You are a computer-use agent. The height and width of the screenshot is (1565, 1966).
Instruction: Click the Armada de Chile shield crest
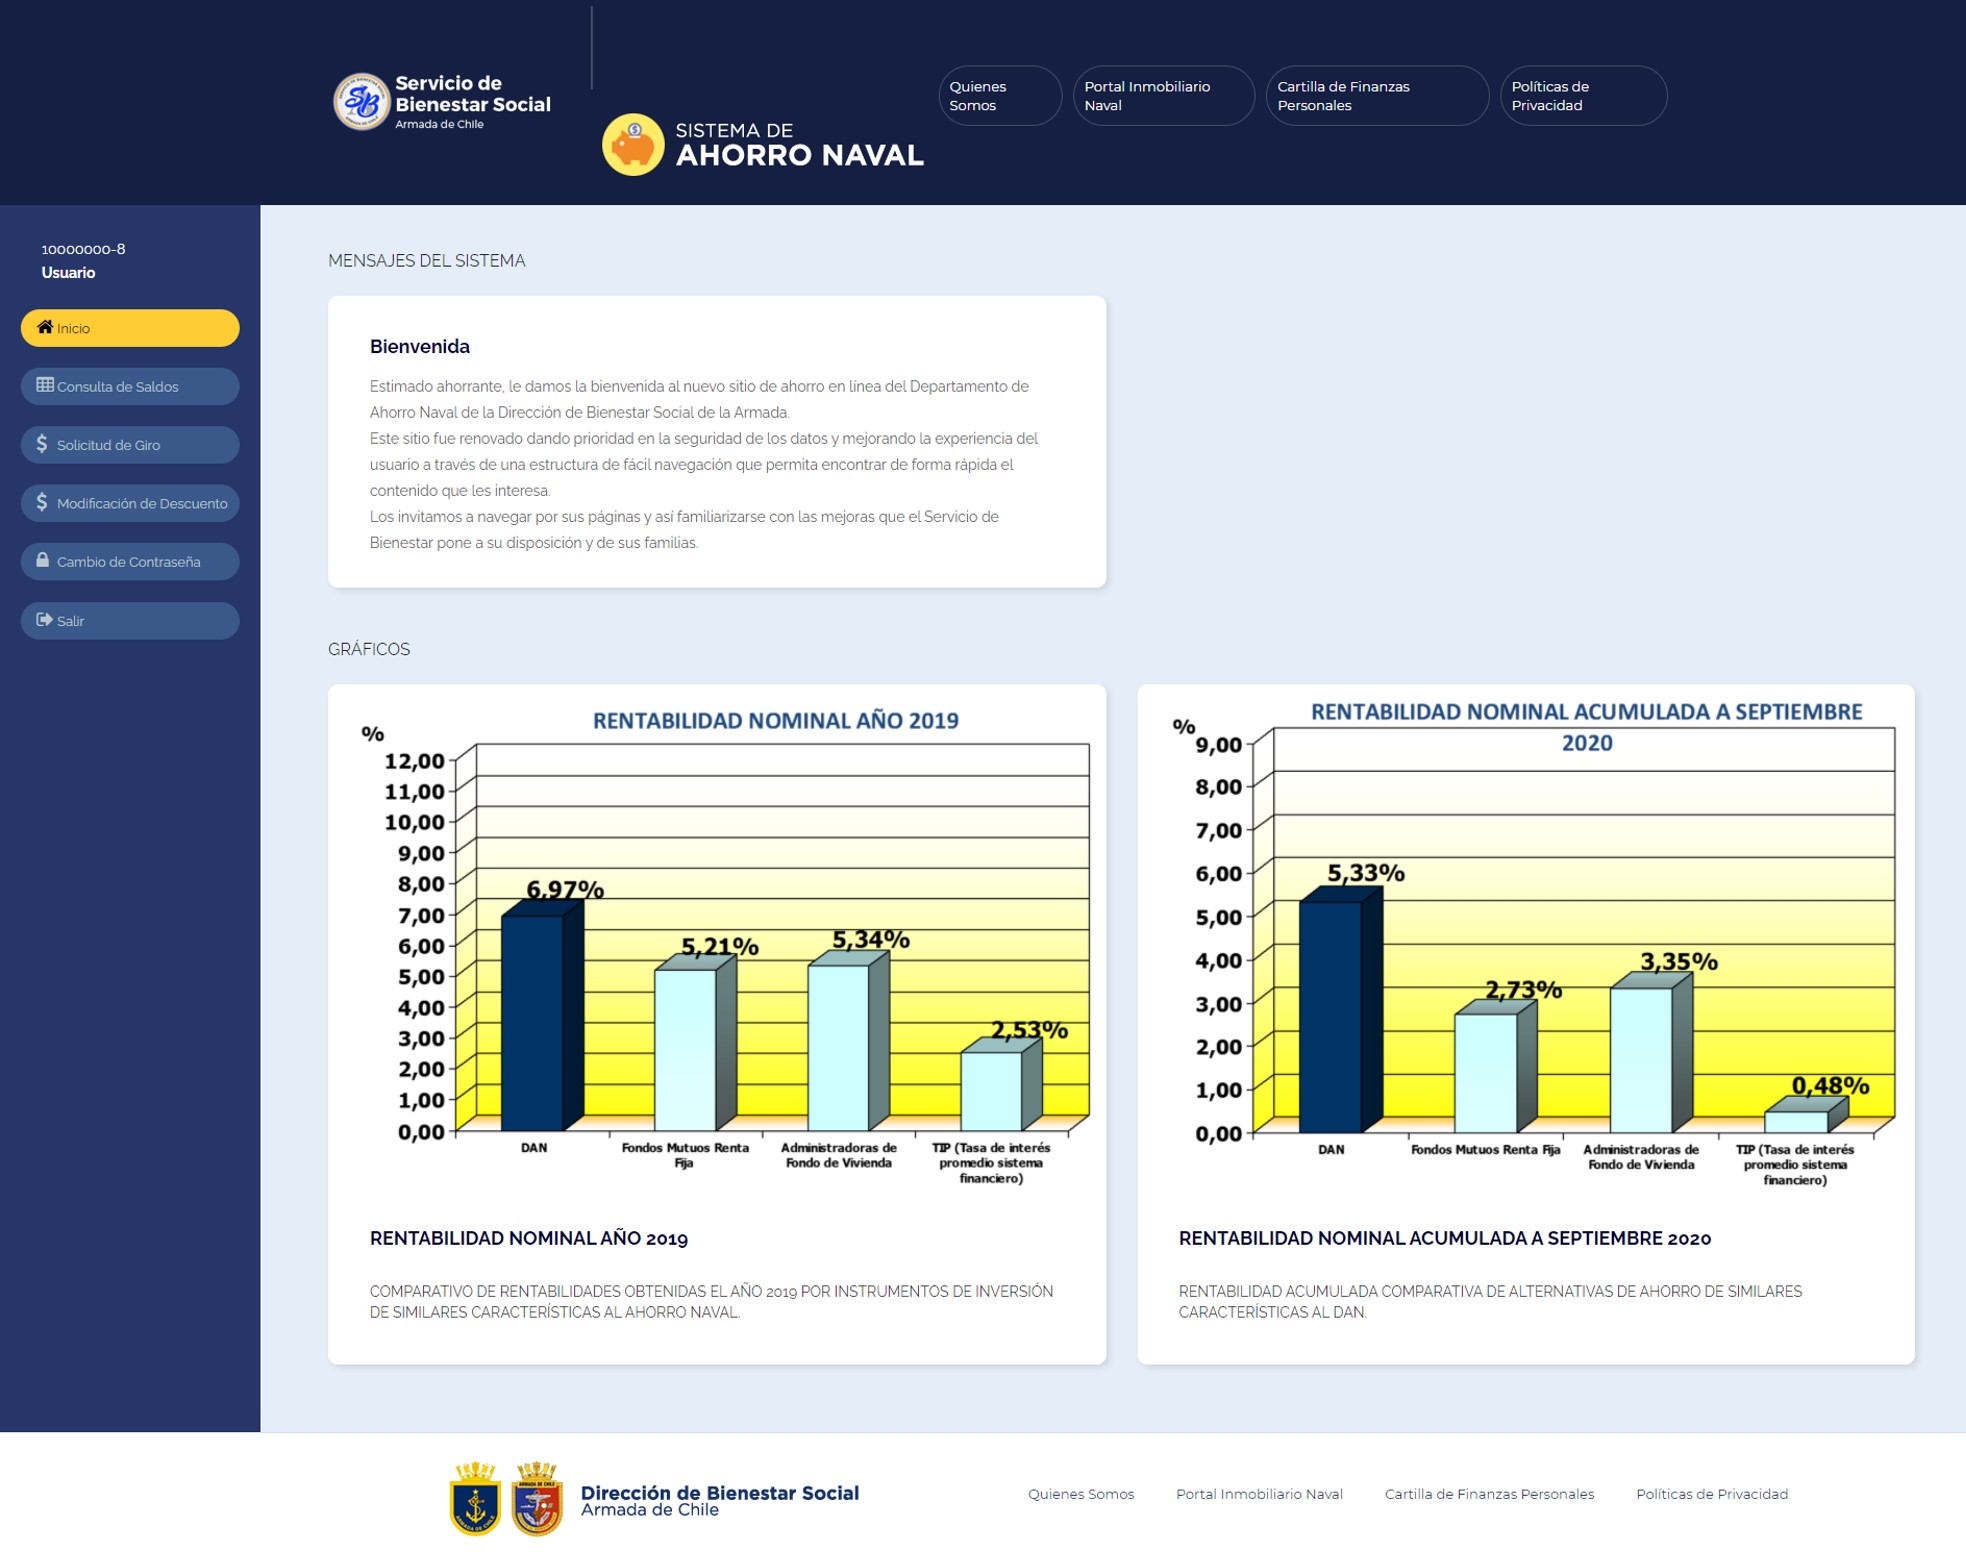[537, 1498]
